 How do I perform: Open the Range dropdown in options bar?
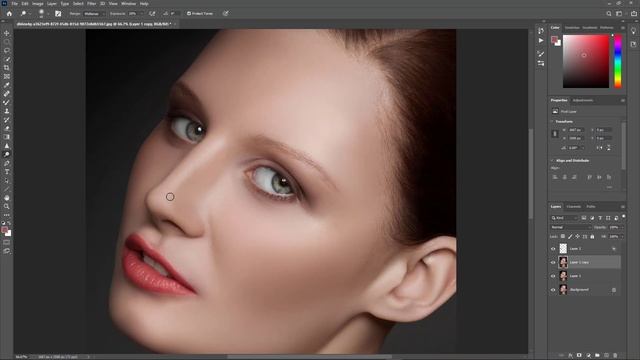coord(94,13)
